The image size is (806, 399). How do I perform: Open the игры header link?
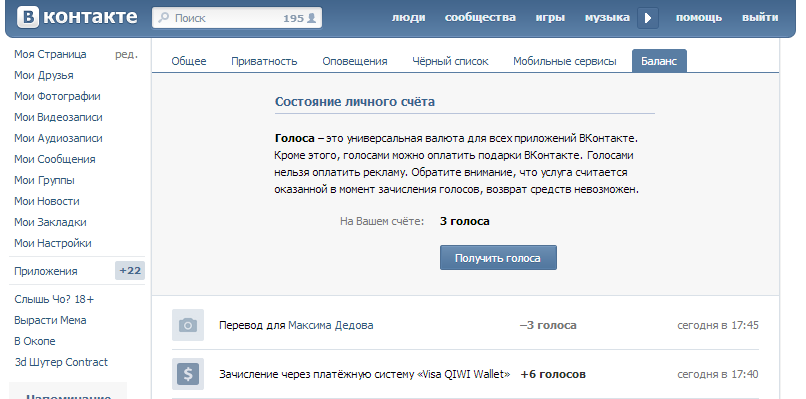[x=550, y=17]
